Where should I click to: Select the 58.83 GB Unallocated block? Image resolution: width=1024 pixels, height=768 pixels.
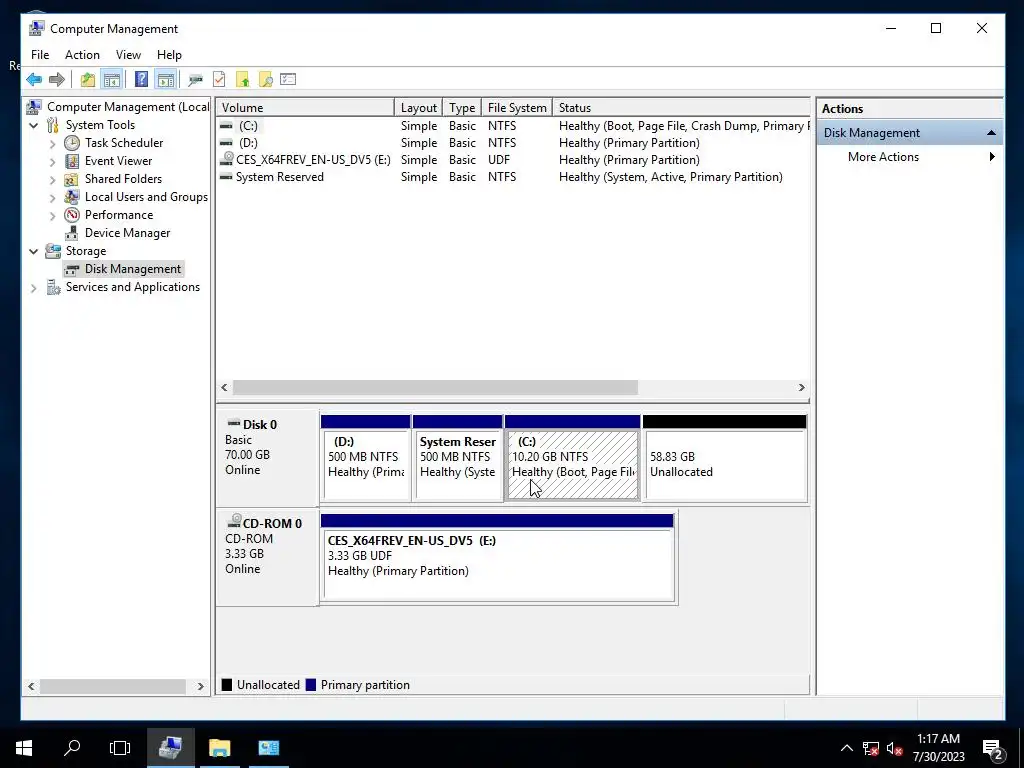[725, 458]
